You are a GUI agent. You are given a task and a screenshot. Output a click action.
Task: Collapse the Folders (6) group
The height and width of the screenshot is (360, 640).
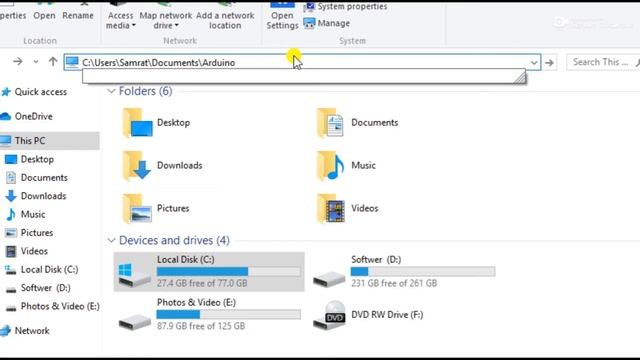[x=111, y=91]
